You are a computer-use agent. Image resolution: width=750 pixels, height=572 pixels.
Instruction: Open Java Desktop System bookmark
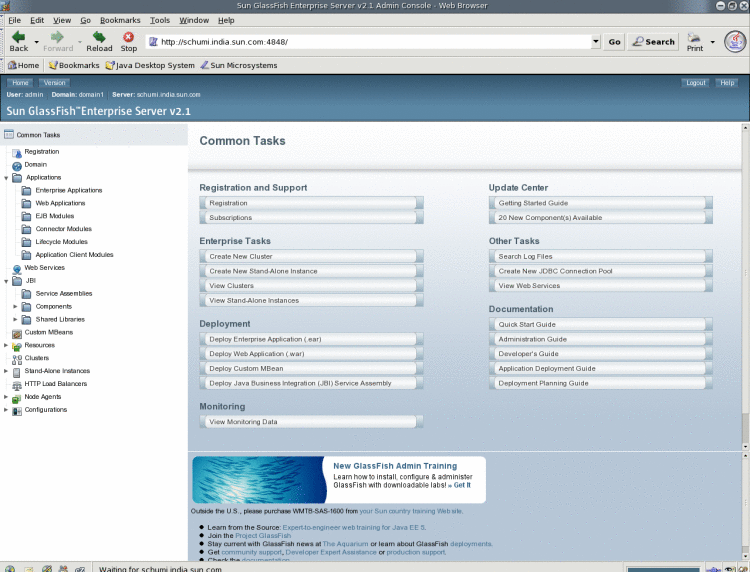150,65
